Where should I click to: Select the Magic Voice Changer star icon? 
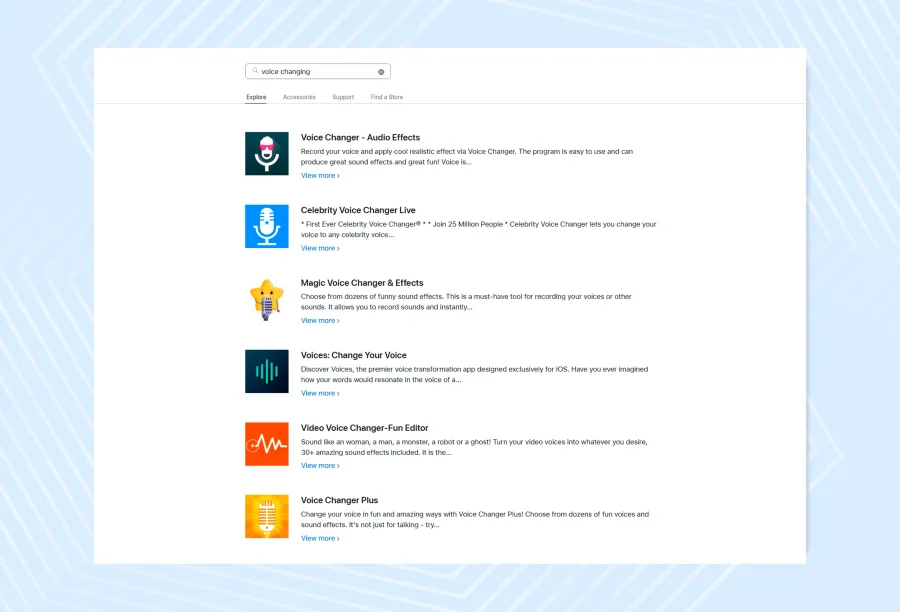266,299
